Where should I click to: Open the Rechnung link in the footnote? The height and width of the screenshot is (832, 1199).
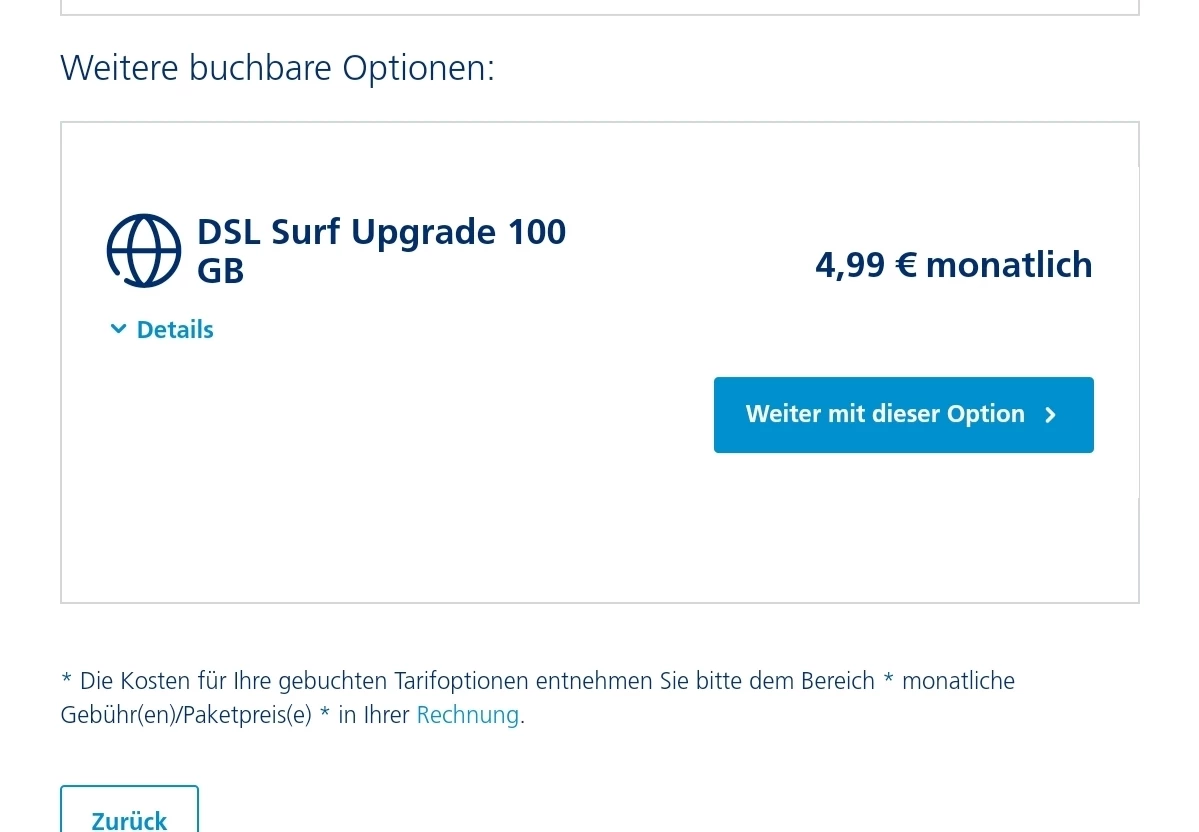(x=467, y=715)
